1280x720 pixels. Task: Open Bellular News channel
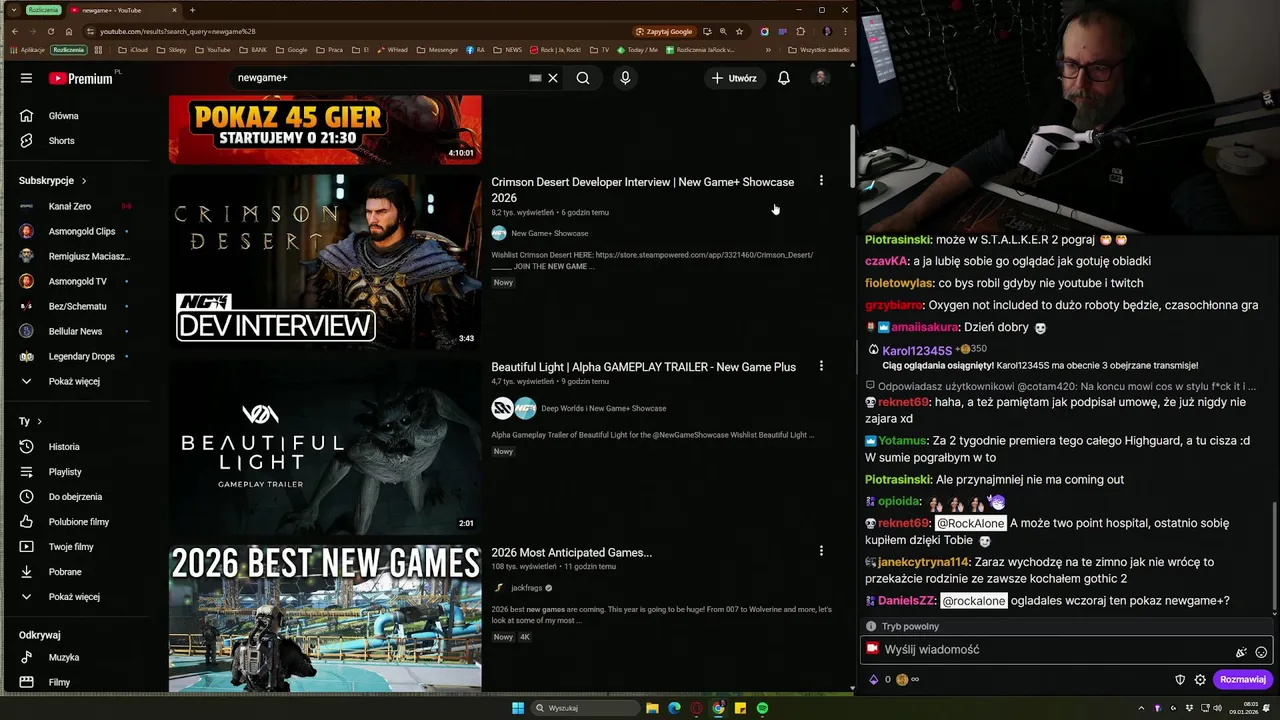coord(76,331)
